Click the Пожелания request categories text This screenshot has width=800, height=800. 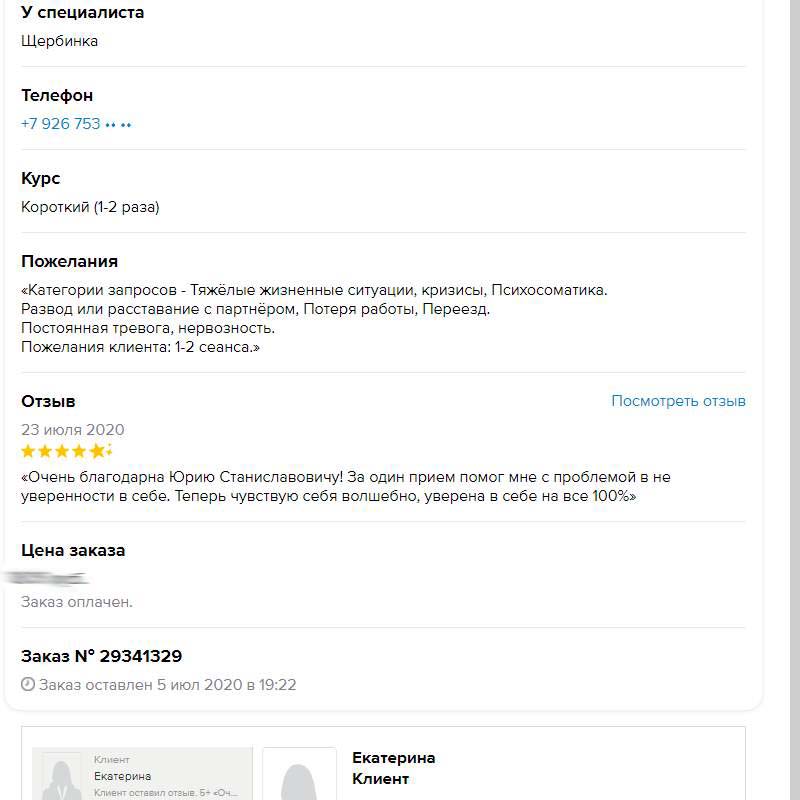(314, 318)
